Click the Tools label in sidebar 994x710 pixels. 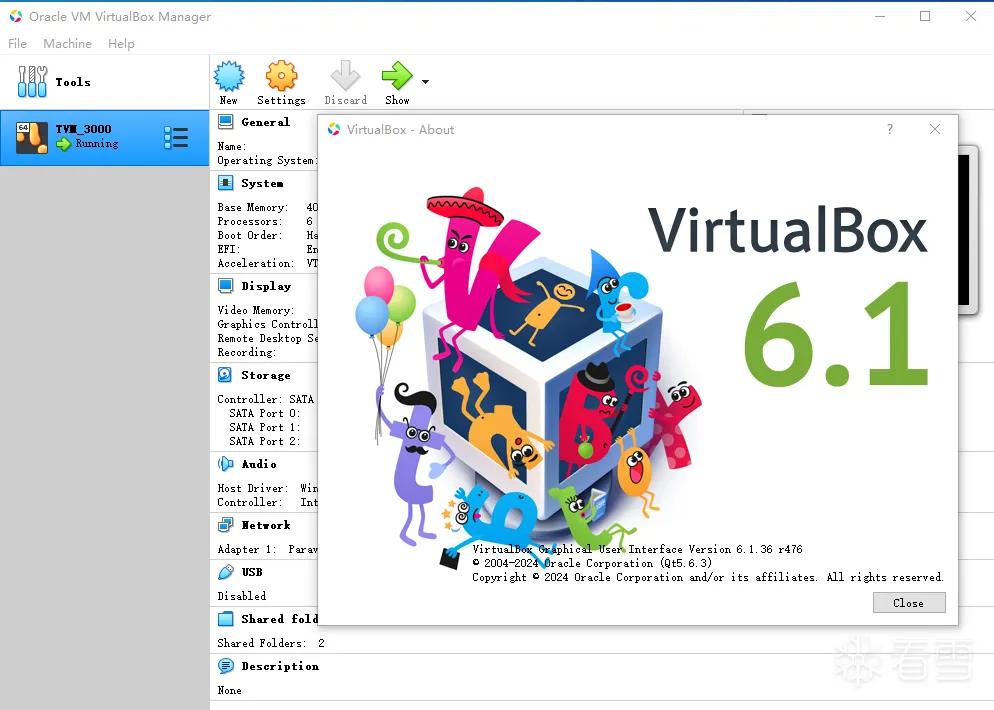pyautogui.click(x=73, y=82)
